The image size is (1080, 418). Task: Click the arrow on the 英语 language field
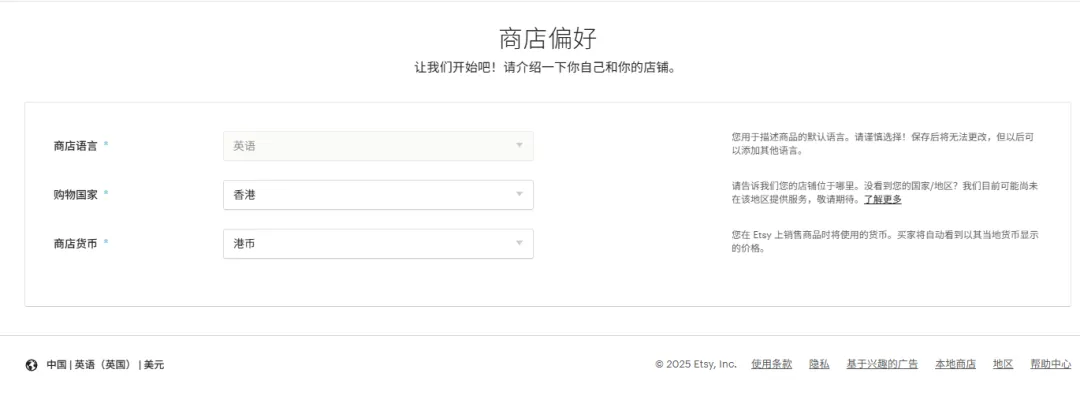[519, 146]
